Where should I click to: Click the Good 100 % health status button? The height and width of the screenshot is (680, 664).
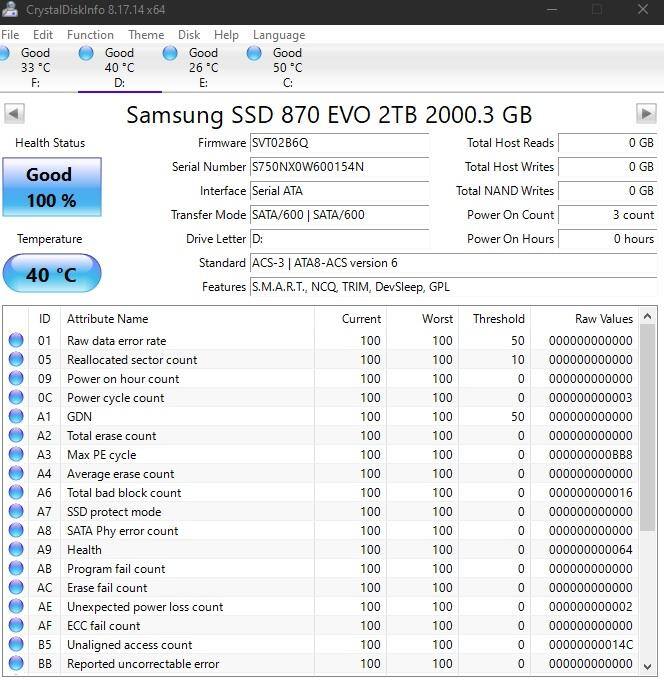pos(52,187)
